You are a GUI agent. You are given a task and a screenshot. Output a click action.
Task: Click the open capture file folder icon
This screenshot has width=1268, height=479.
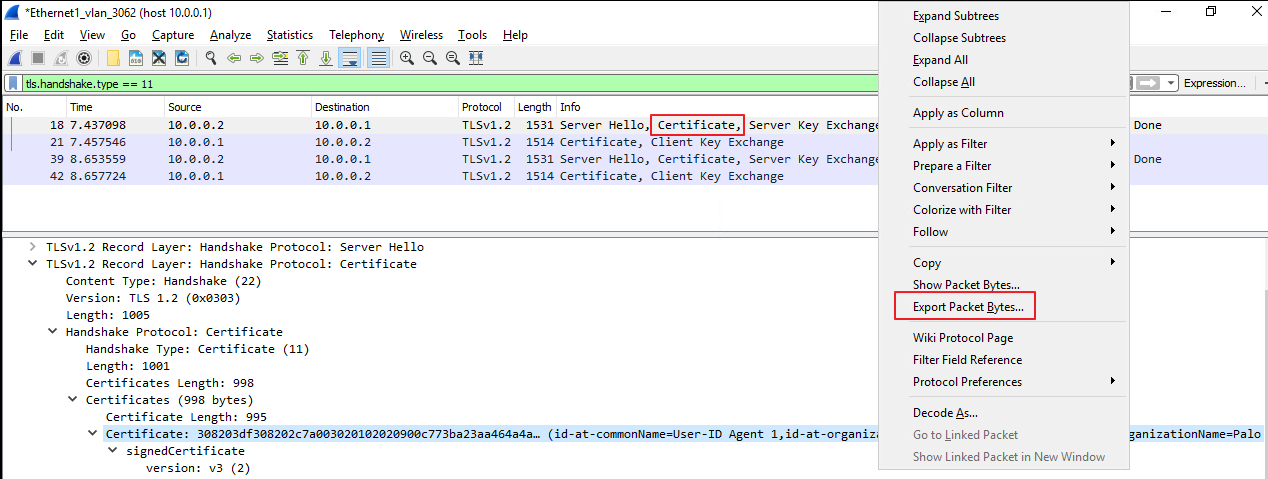coord(114,58)
